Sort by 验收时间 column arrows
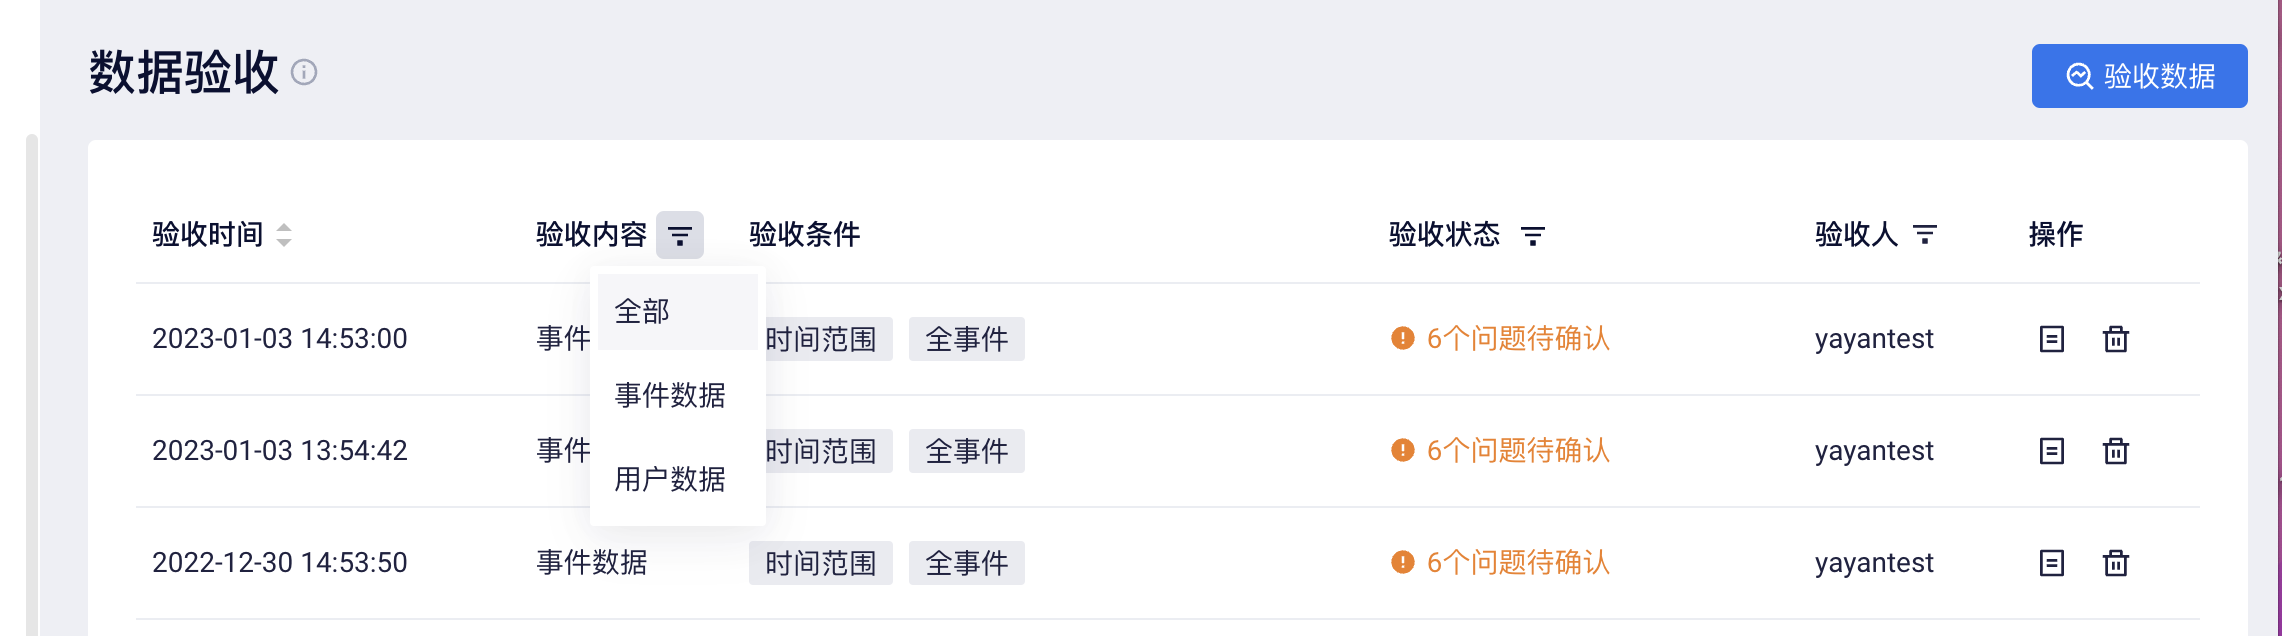Viewport: 2282px width, 636px height. (284, 235)
